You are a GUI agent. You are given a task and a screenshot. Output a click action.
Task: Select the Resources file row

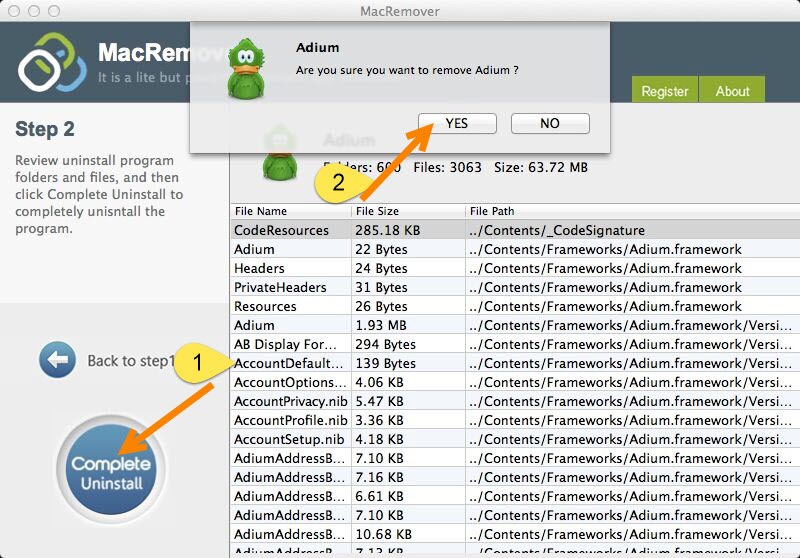(x=515, y=306)
